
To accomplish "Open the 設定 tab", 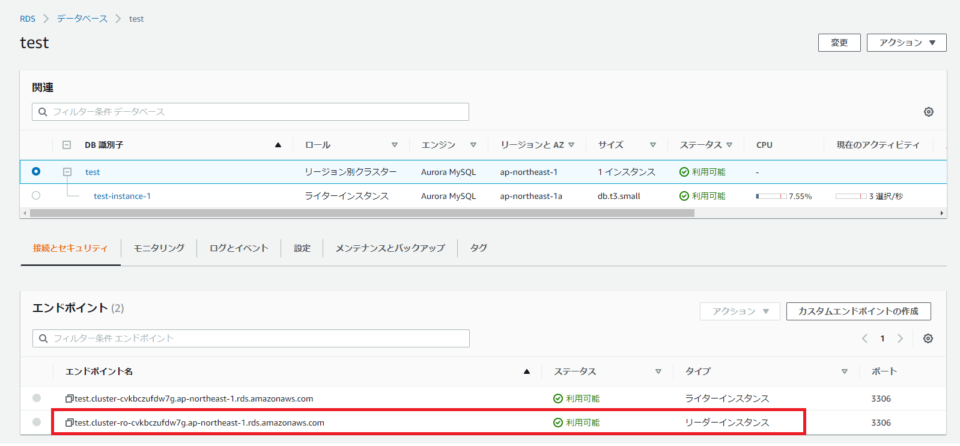I will [302, 248].
